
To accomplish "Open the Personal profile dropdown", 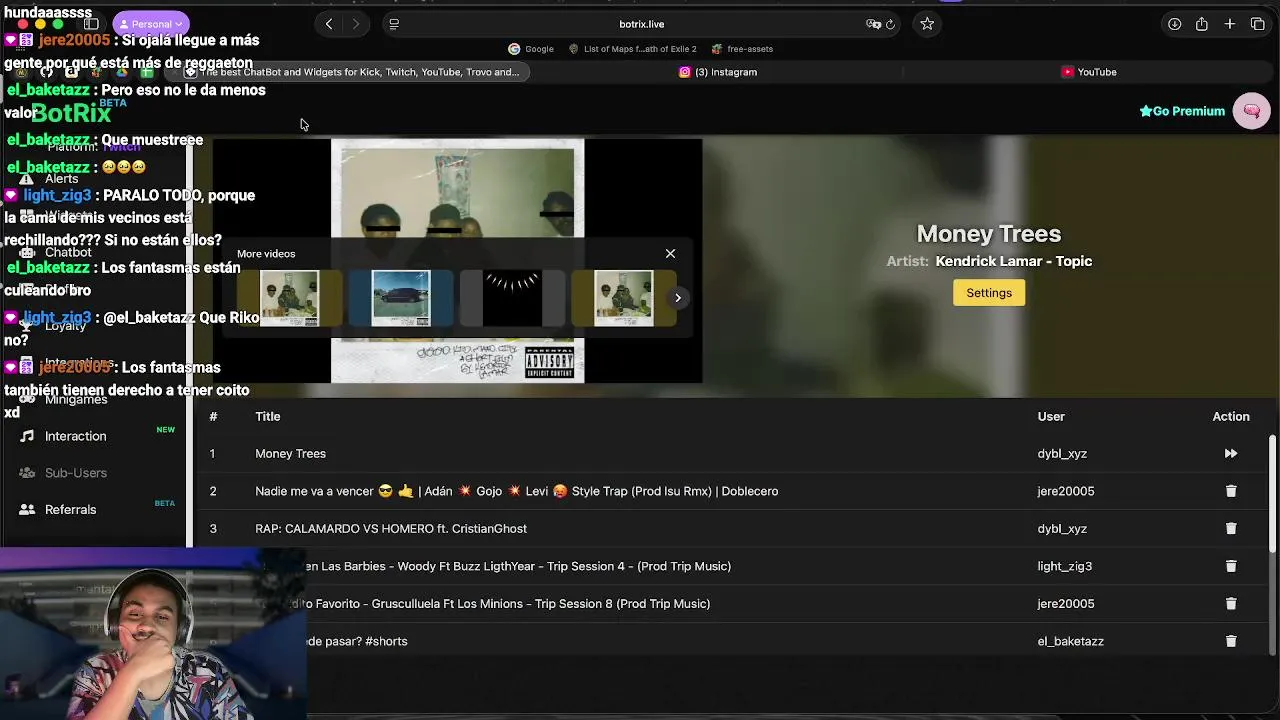I will [151, 24].
